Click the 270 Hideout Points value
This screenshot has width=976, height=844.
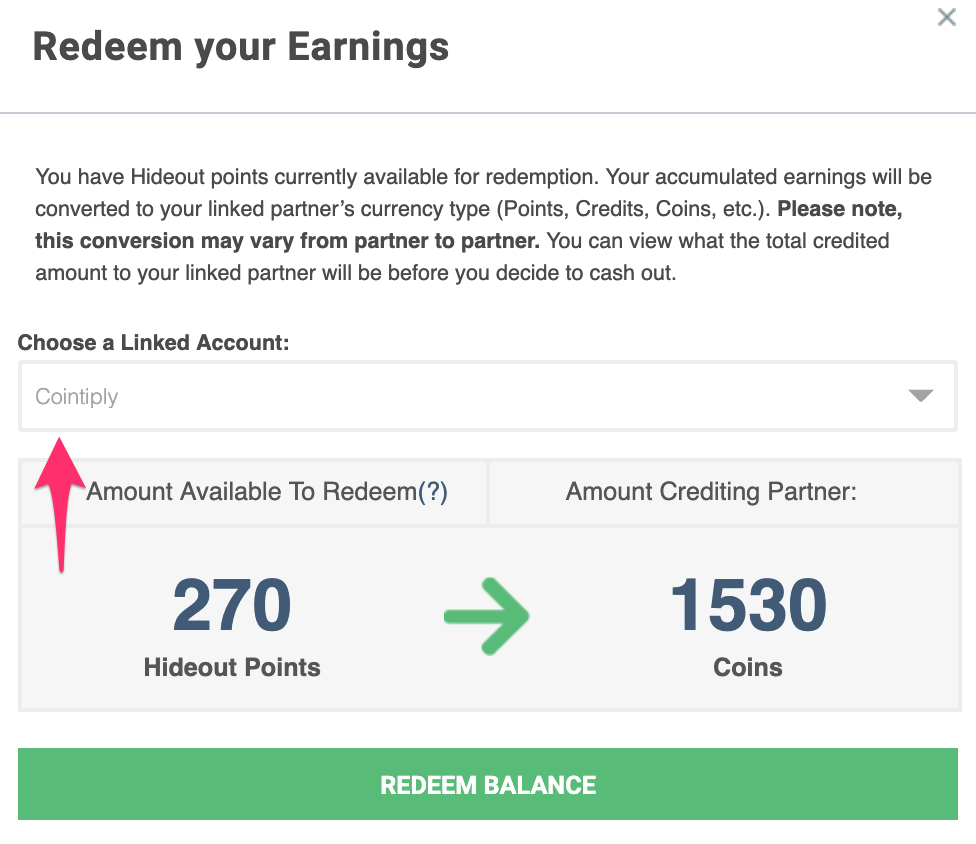point(231,604)
